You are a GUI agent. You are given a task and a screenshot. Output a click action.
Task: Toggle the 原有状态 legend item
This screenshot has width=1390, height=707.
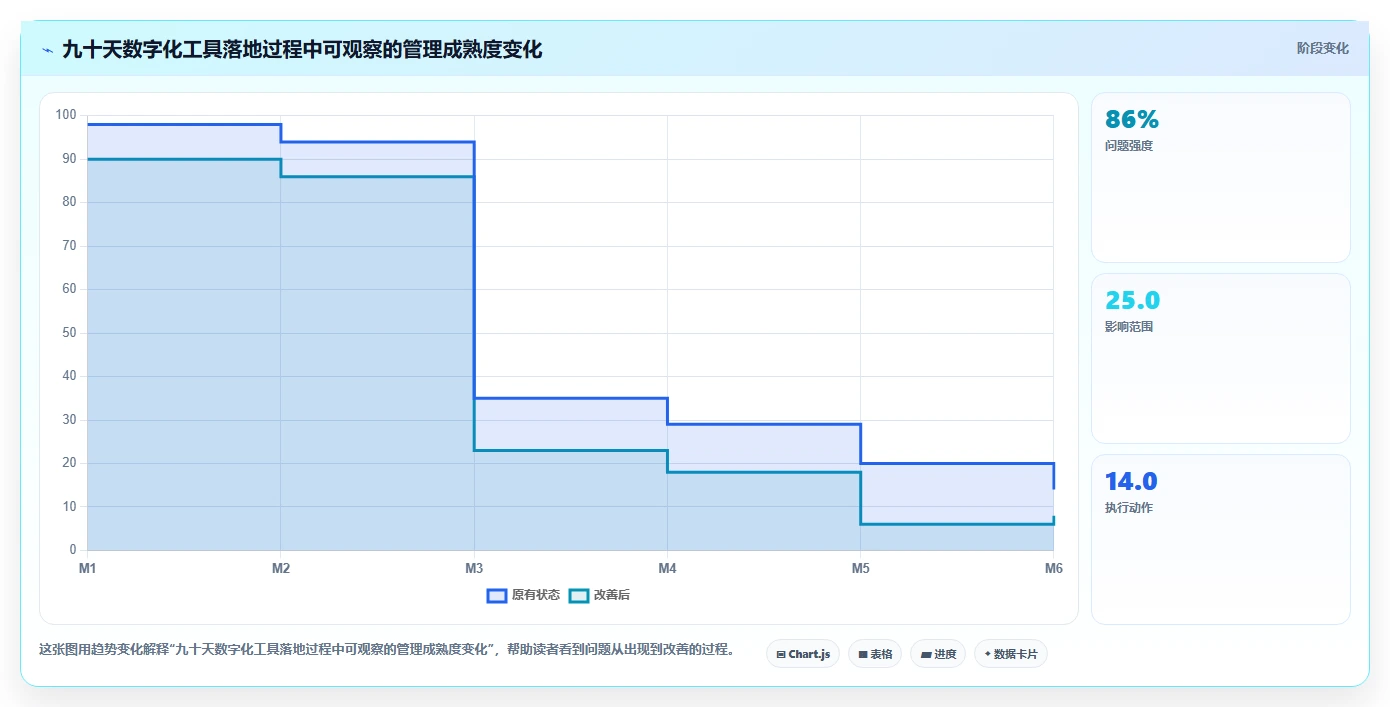click(523, 595)
